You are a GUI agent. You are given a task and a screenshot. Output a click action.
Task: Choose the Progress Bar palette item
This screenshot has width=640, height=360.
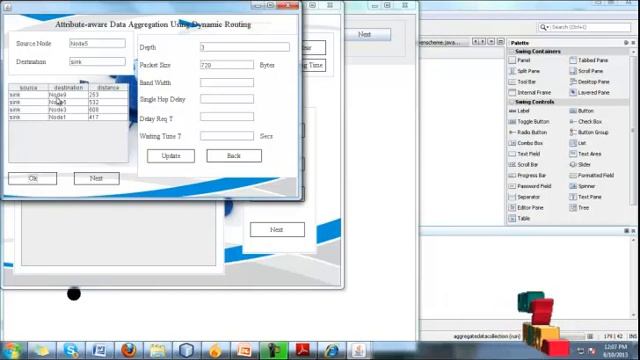(527, 176)
